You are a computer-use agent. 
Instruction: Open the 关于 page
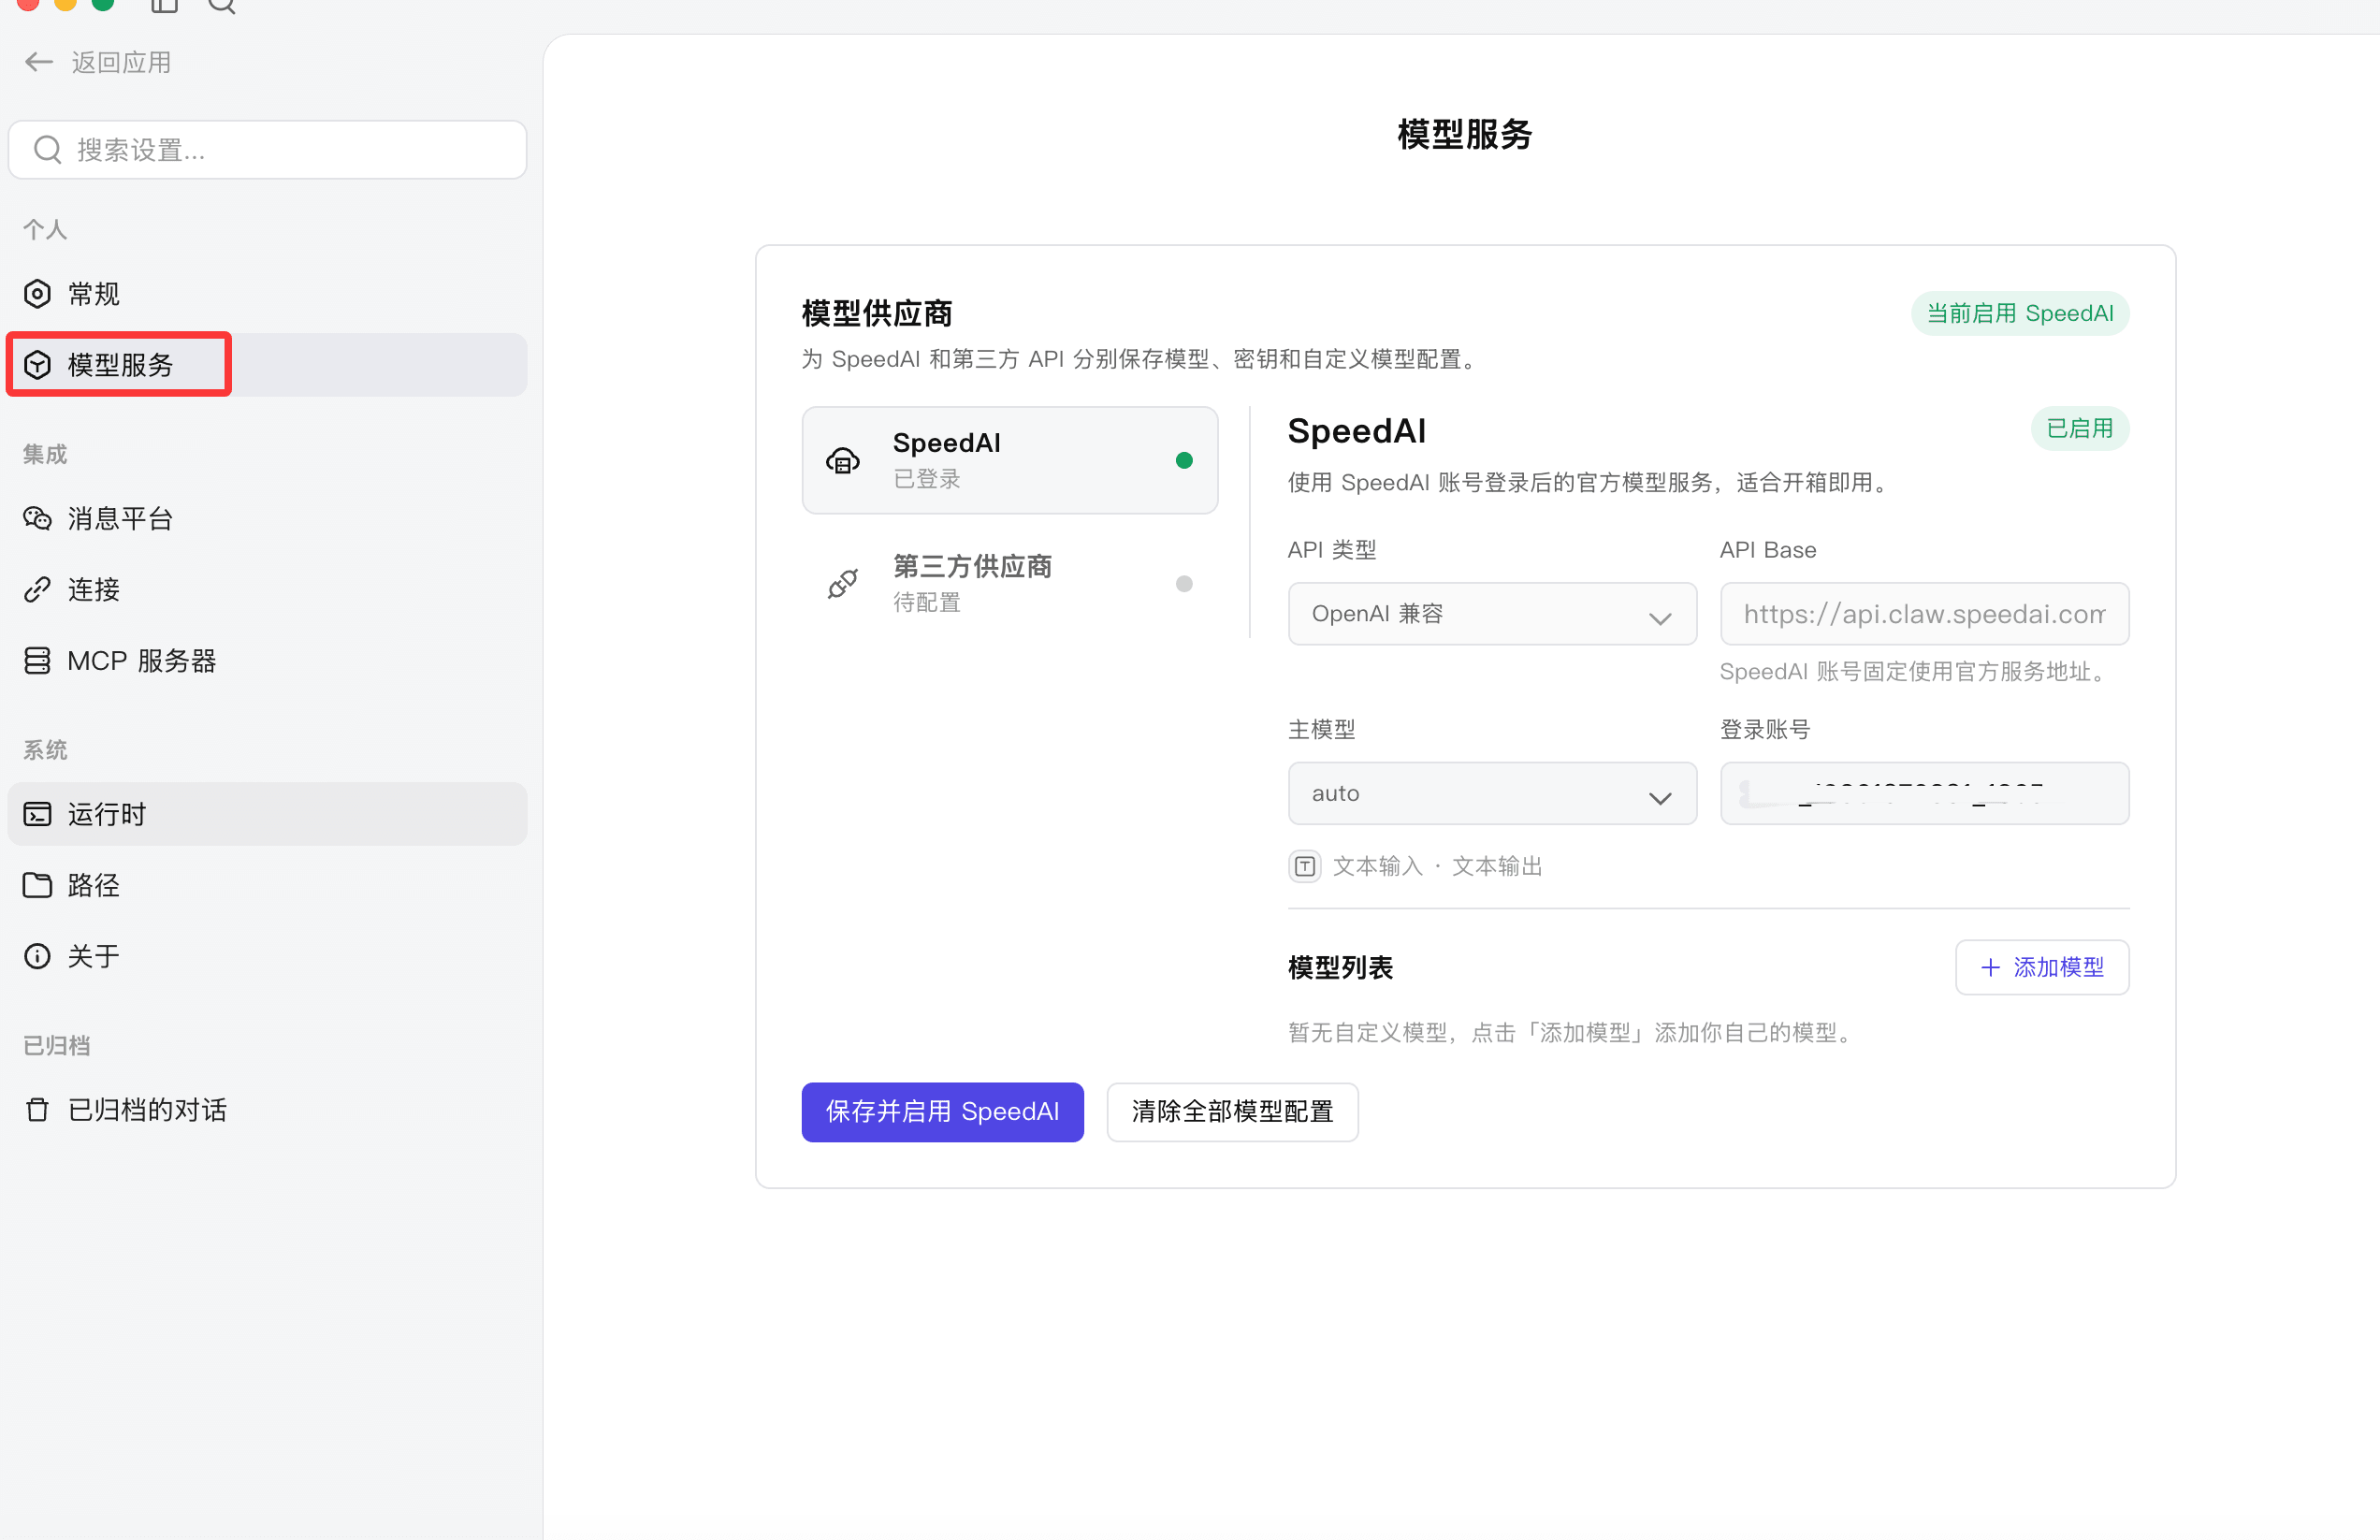[267, 956]
